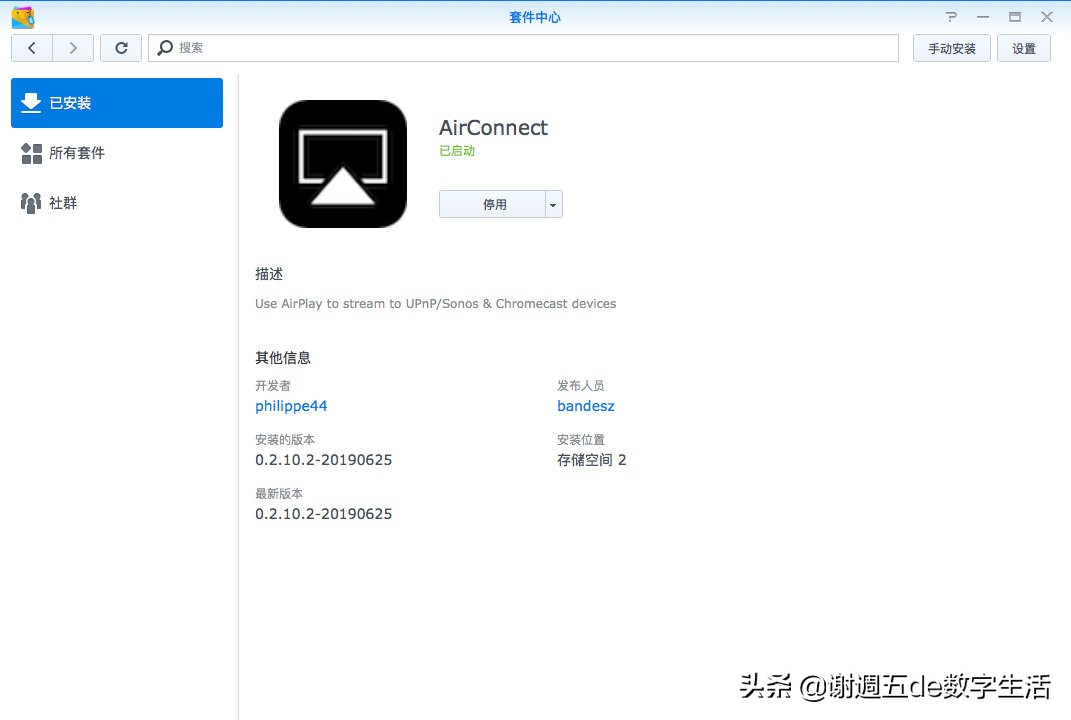Open publisher bandesz's link
This screenshot has height=720, width=1071.
[585, 406]
